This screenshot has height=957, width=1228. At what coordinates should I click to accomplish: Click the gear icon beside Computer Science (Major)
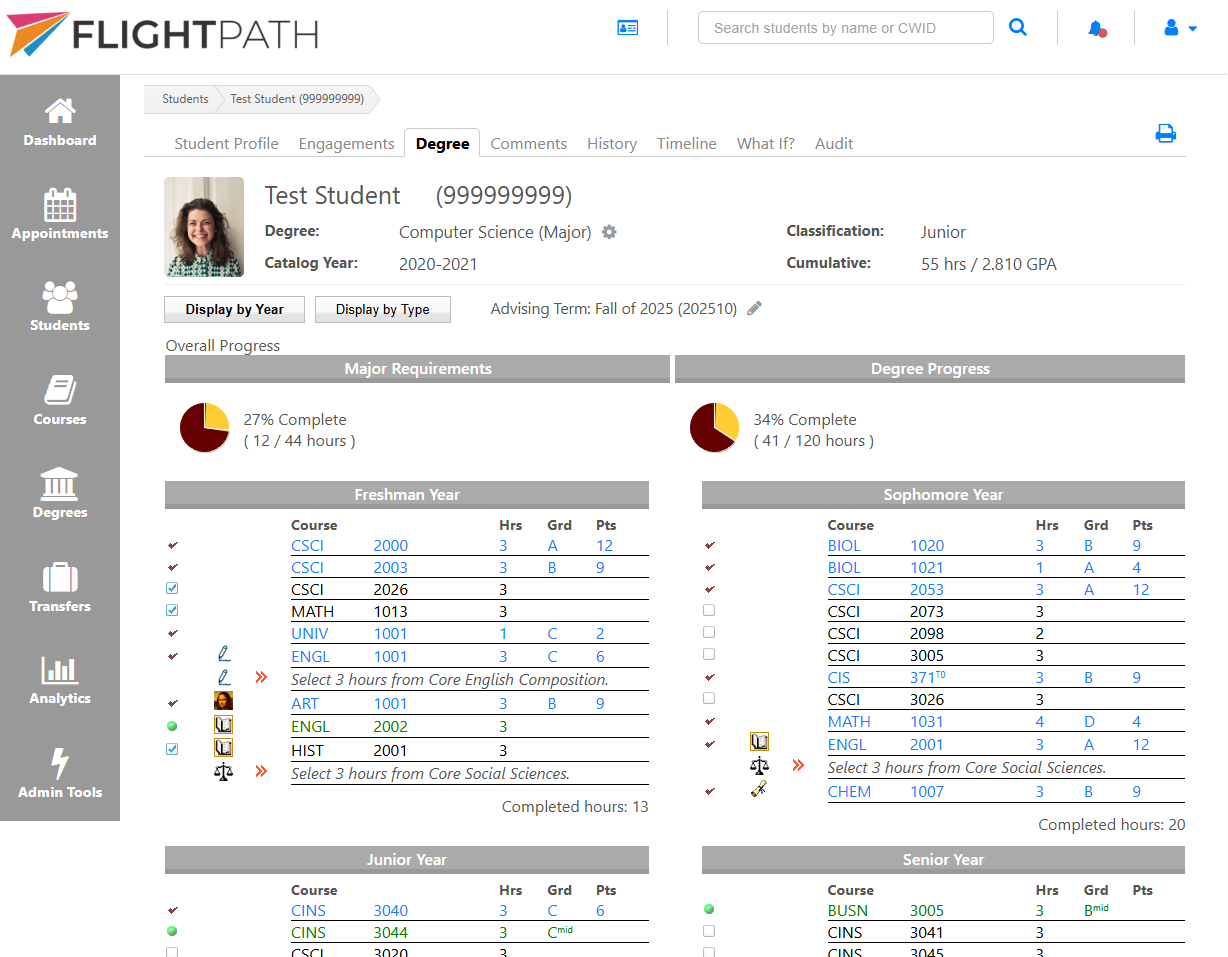click(x=609, y=232)
